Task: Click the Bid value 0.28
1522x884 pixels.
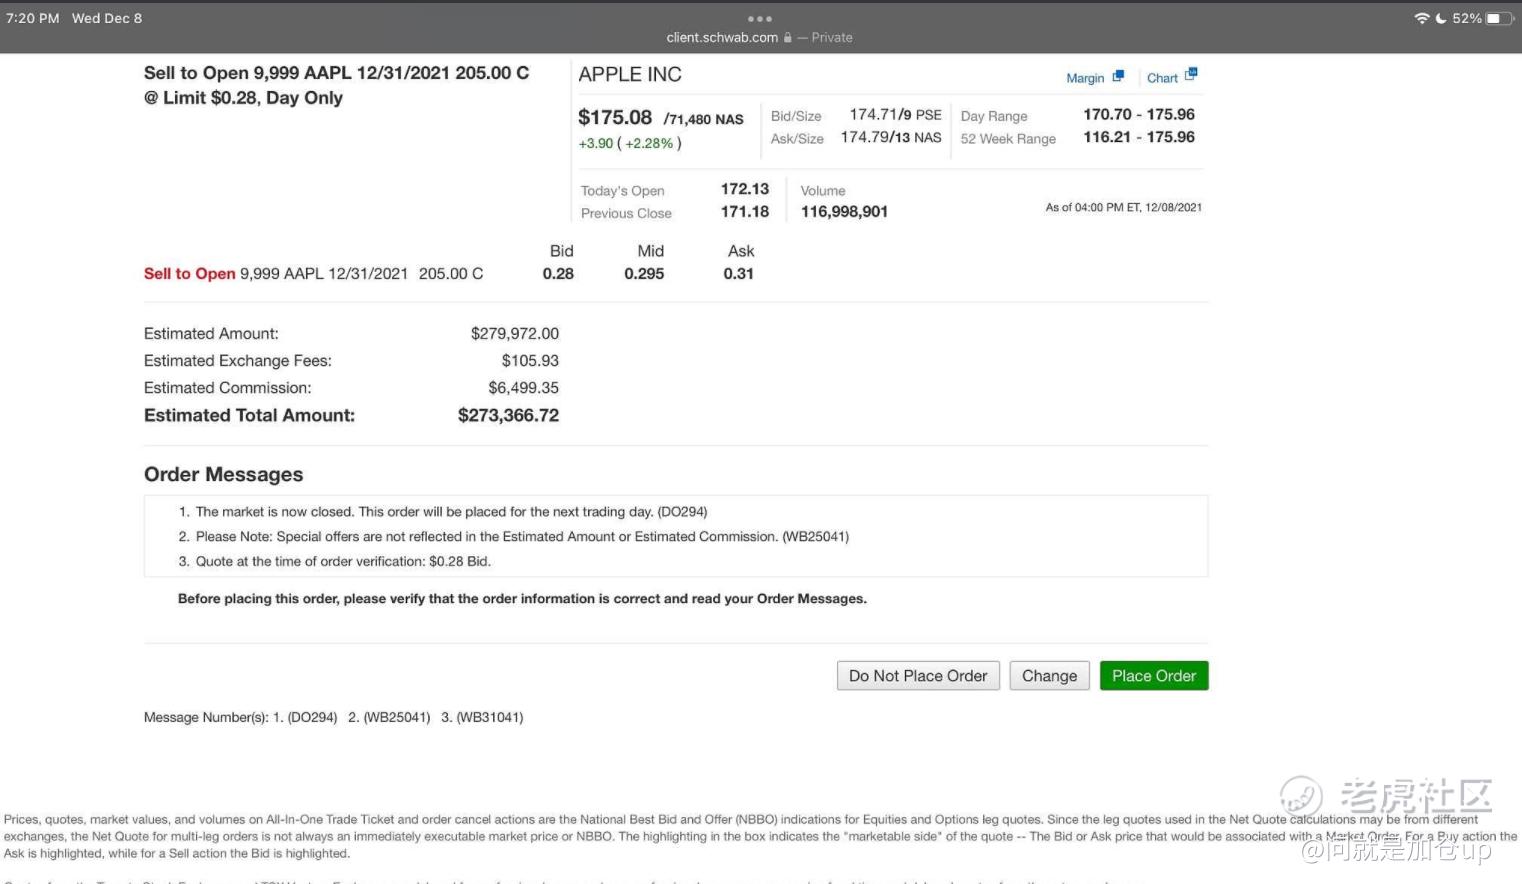Action: click(558, 274)
